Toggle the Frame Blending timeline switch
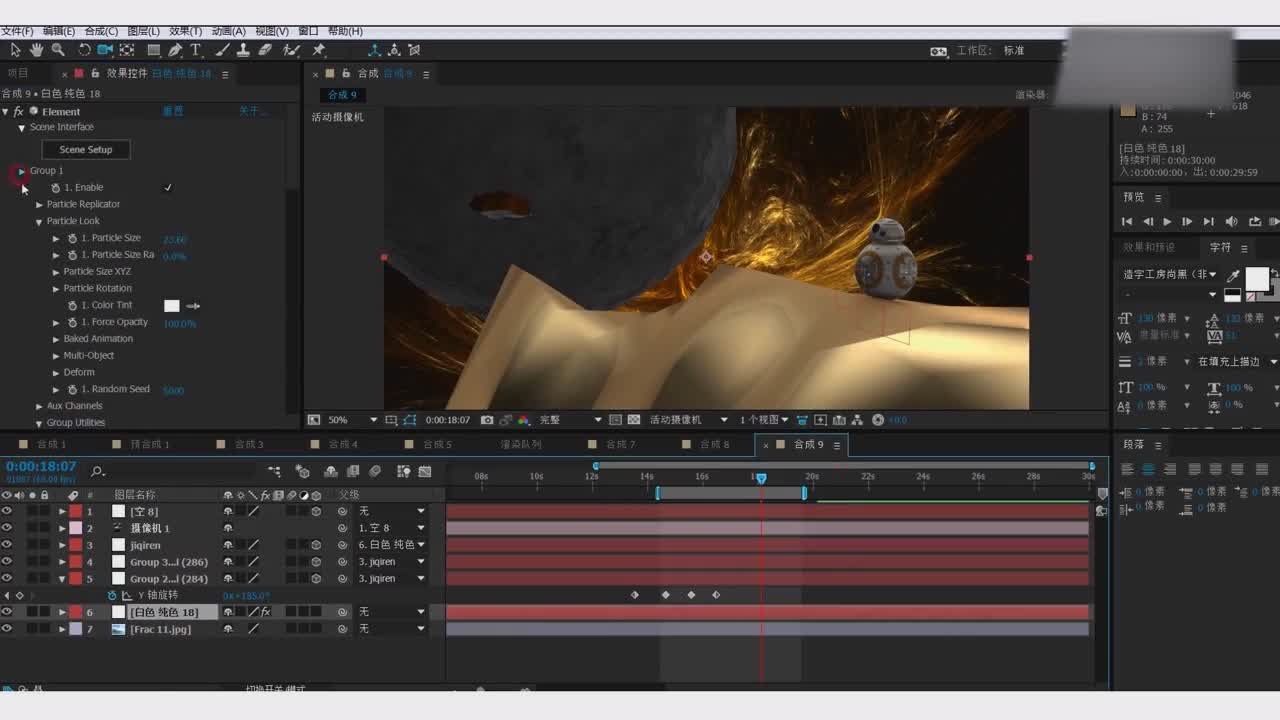 click(x=352, y=471)
